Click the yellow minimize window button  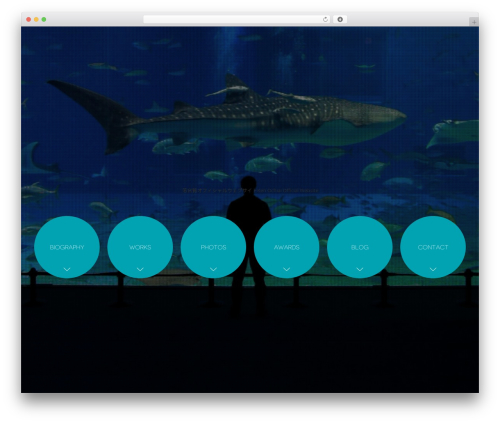pyautogui.click(x=36, y=19)
